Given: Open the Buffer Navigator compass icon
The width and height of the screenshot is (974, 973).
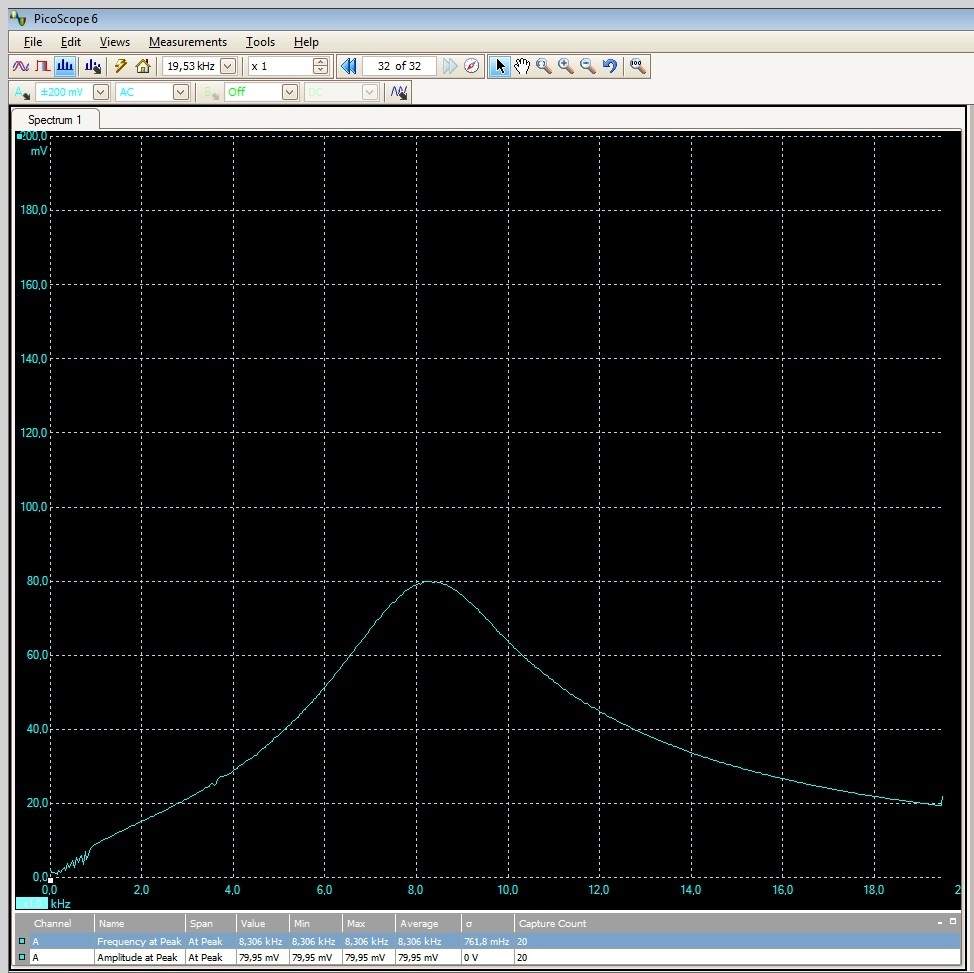Looking at the screenshot, I should click(472, 66).
